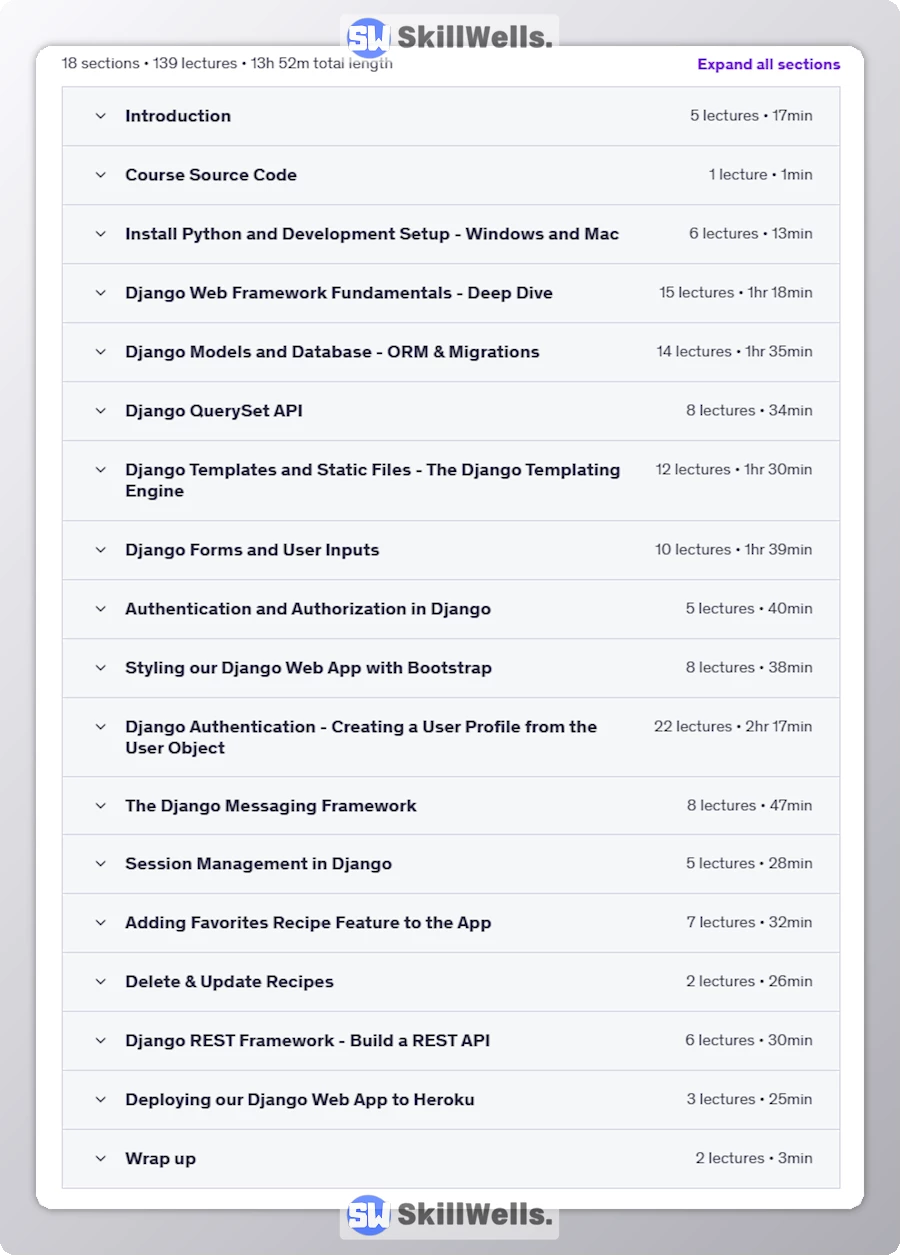This screenshot has width=900, height=1255.
Task: Select Django Forms and User Inputs title
Action: (252, 550)
